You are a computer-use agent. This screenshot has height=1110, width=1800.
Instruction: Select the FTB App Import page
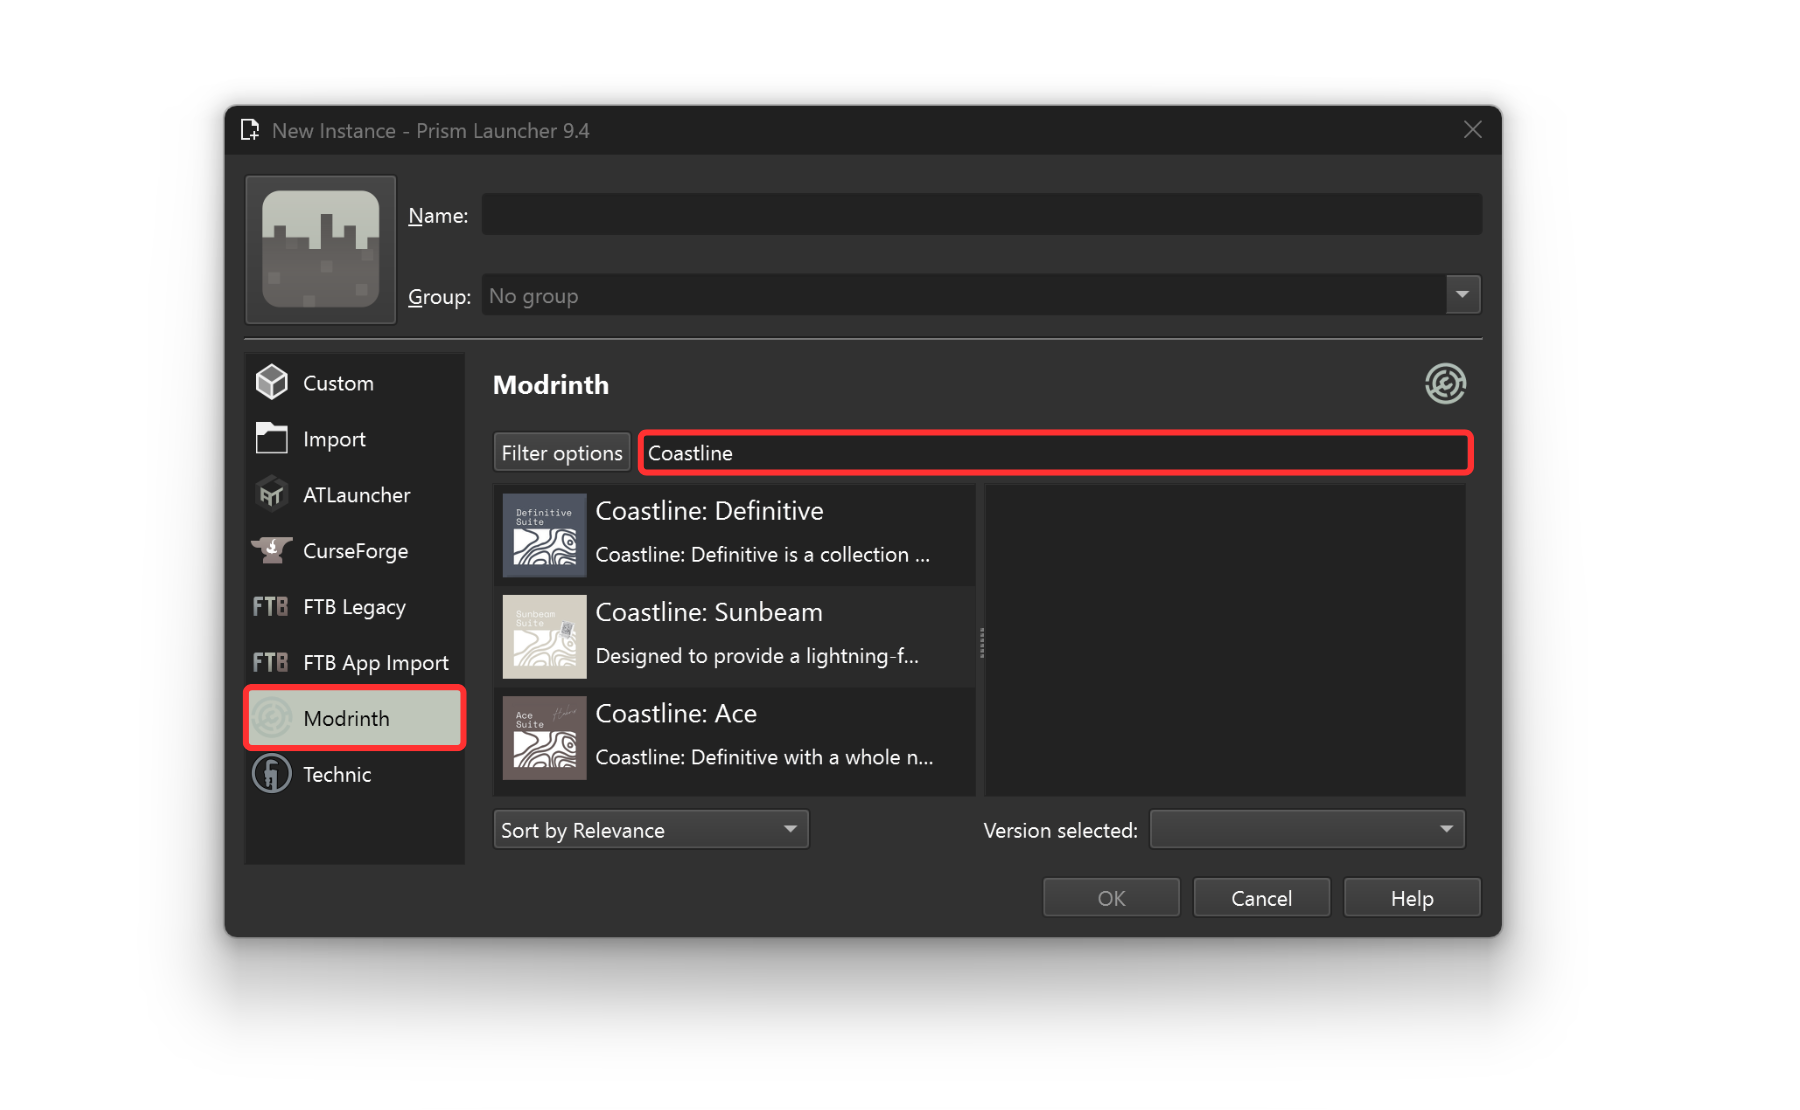[x=355, y=663]
